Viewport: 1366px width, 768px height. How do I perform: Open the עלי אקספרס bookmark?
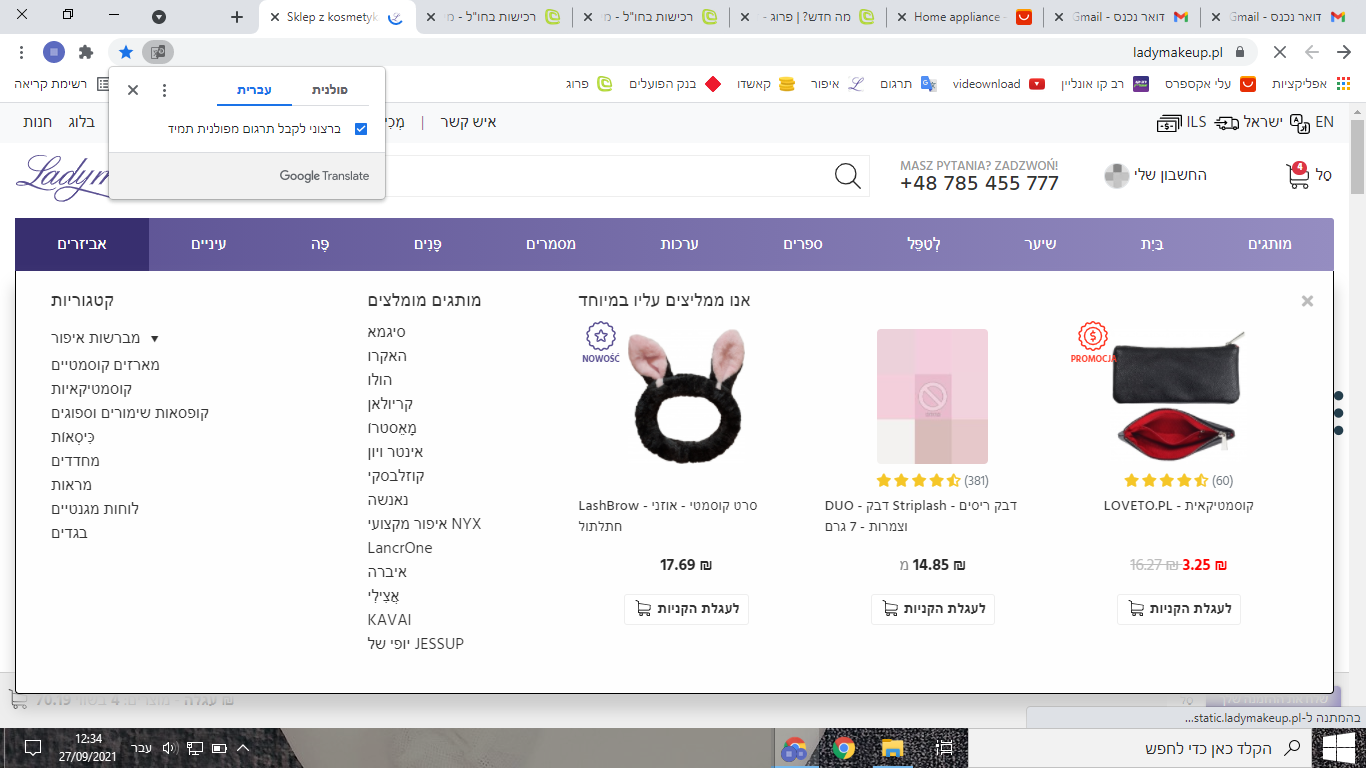(x=1210, y=84)
